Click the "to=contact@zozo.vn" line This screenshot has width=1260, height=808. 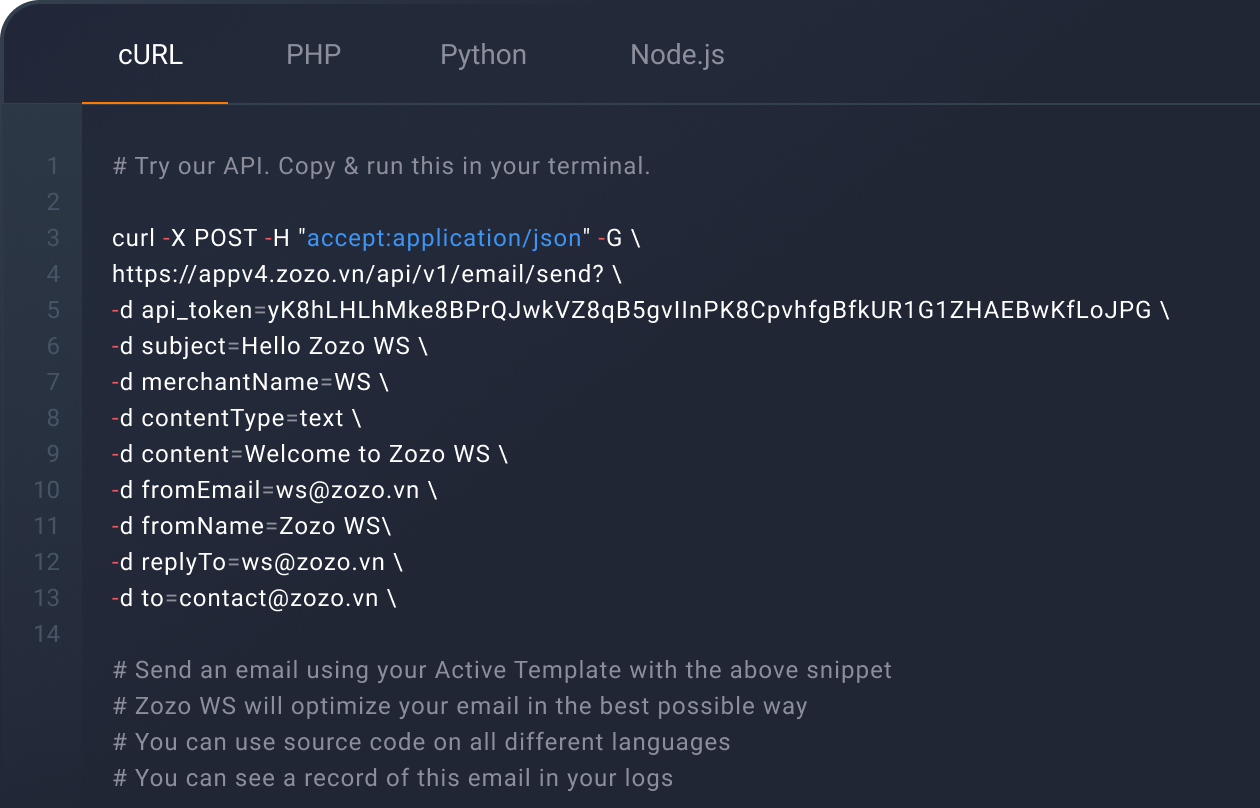(x=254, y=598)
